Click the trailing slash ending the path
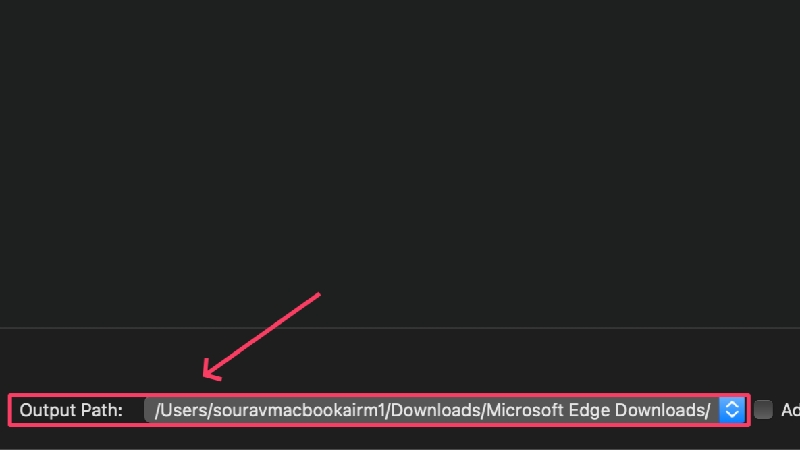This screenshot has width=800, height=450. tap(707, 410)
